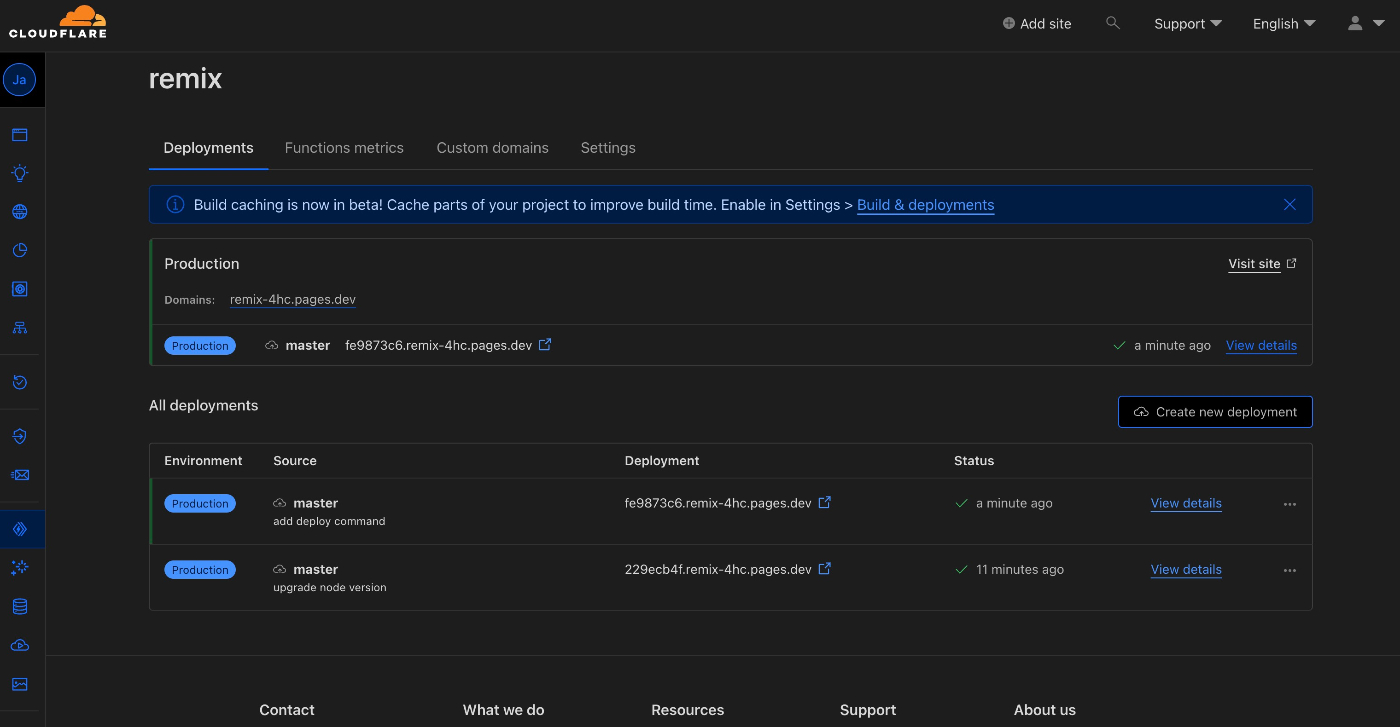The height and width of the screenshot is (727, 1400).
Task: Switch to the Settings tab
Action: [608, 148]
